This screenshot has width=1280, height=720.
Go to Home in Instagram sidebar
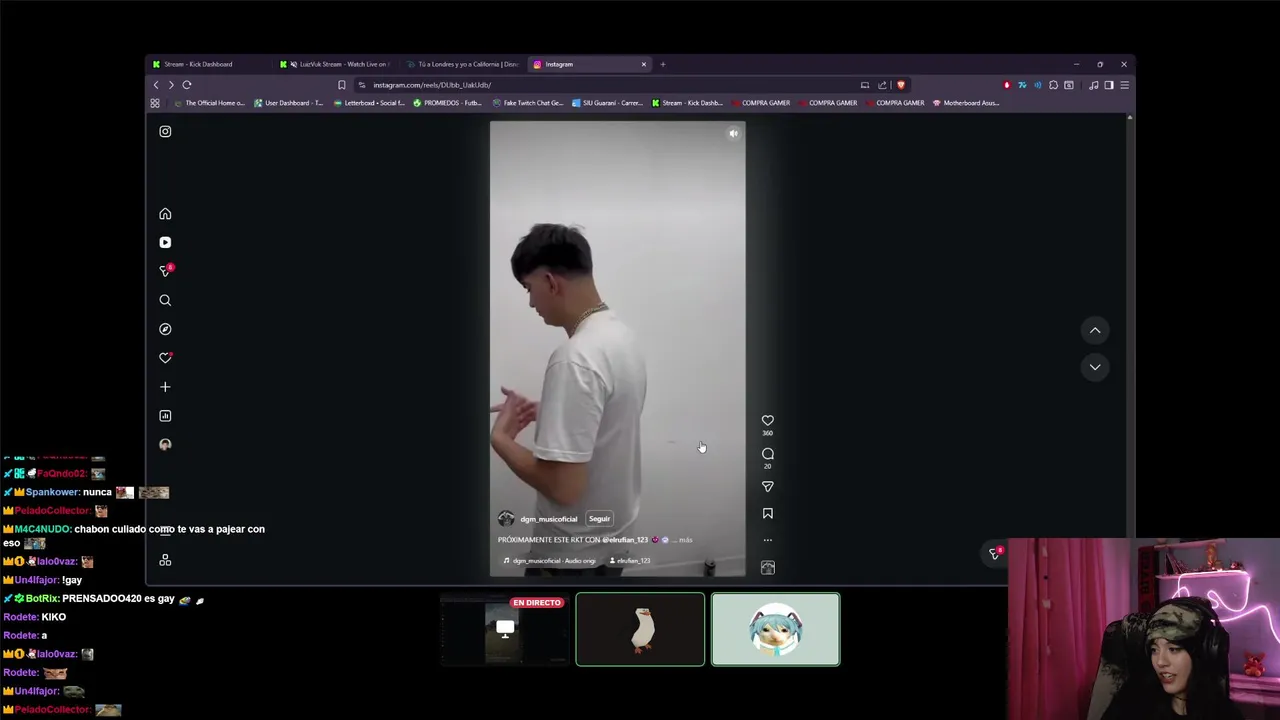[x=165, y=213]
